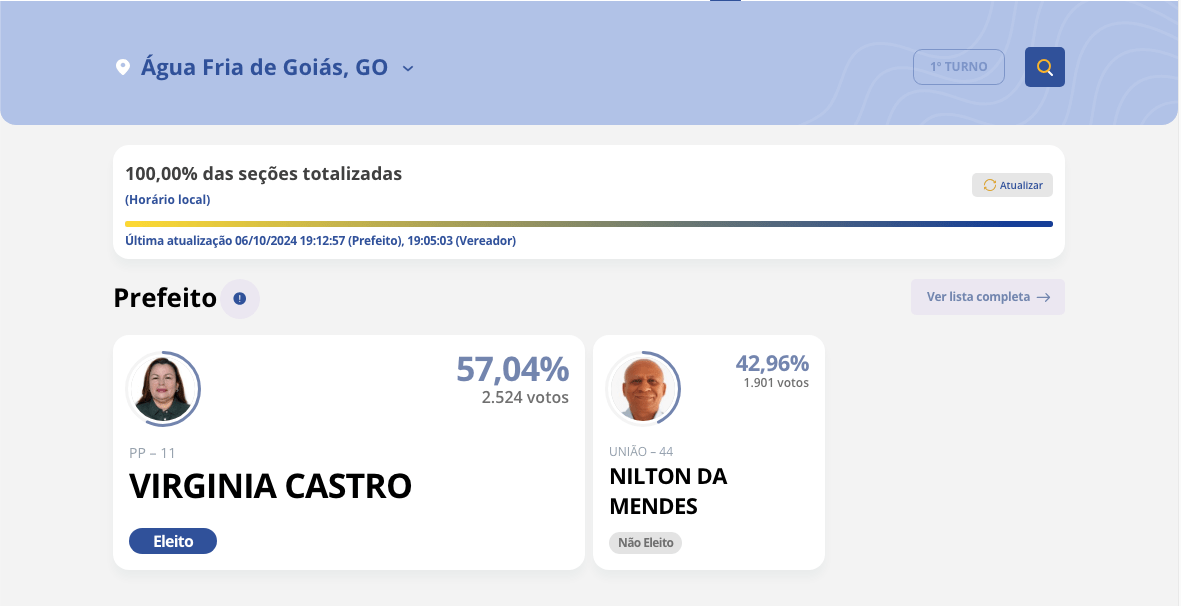Select the VIRGINIA CASTRO candidate name

[270, 487]
